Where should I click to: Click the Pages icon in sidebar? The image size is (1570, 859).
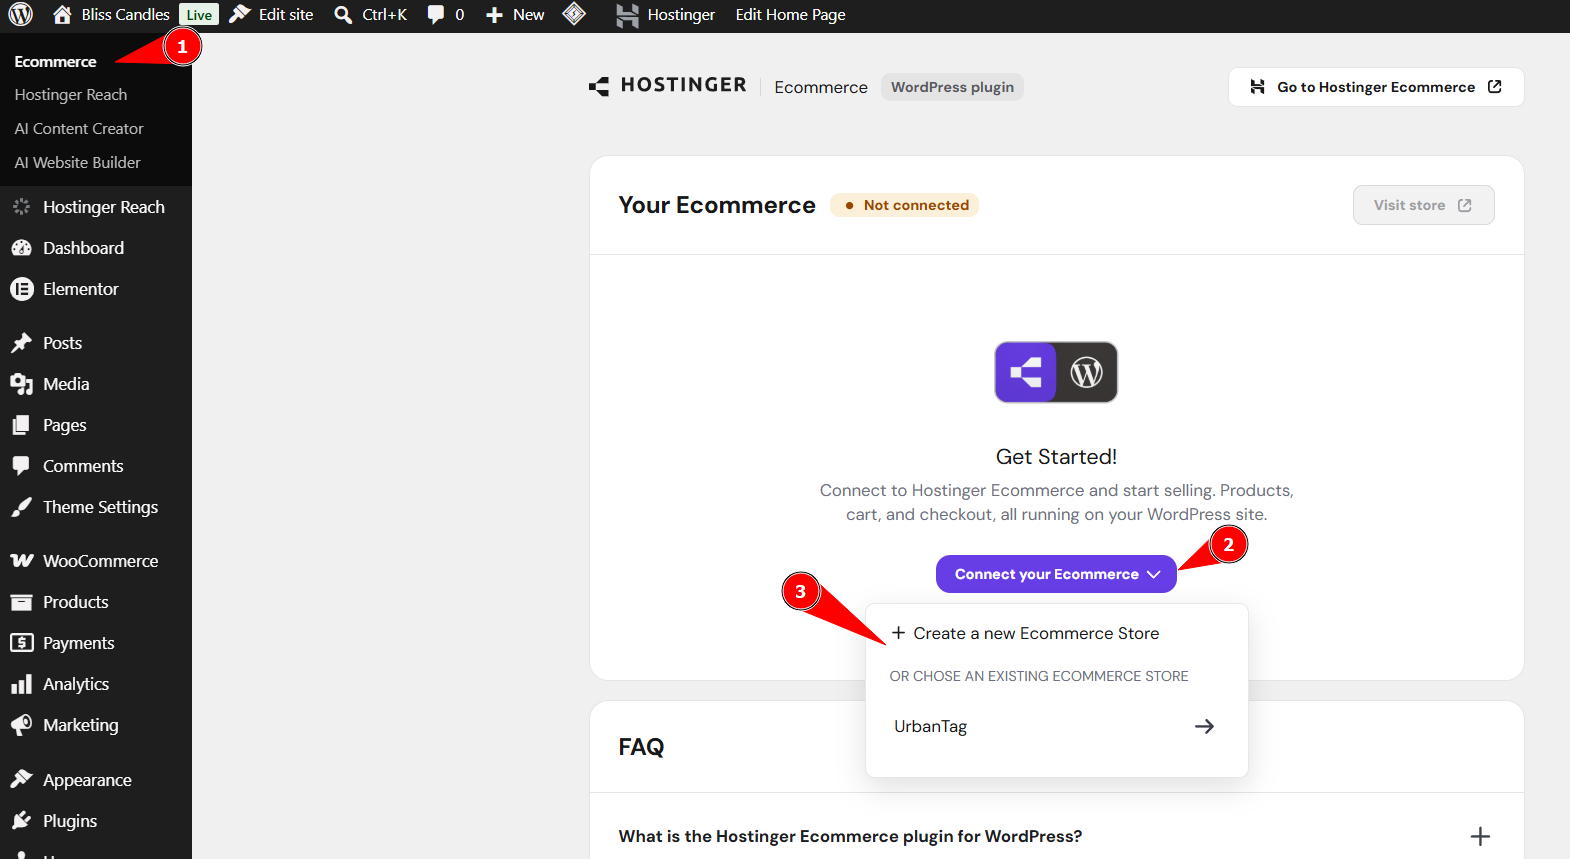pos(21,425)
